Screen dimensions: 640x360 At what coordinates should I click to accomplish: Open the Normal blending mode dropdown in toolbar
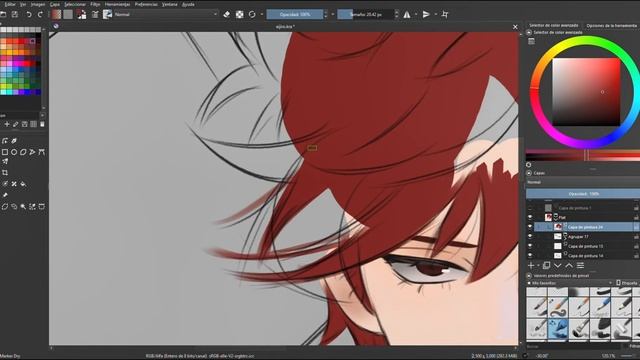(x=166, y=14)
